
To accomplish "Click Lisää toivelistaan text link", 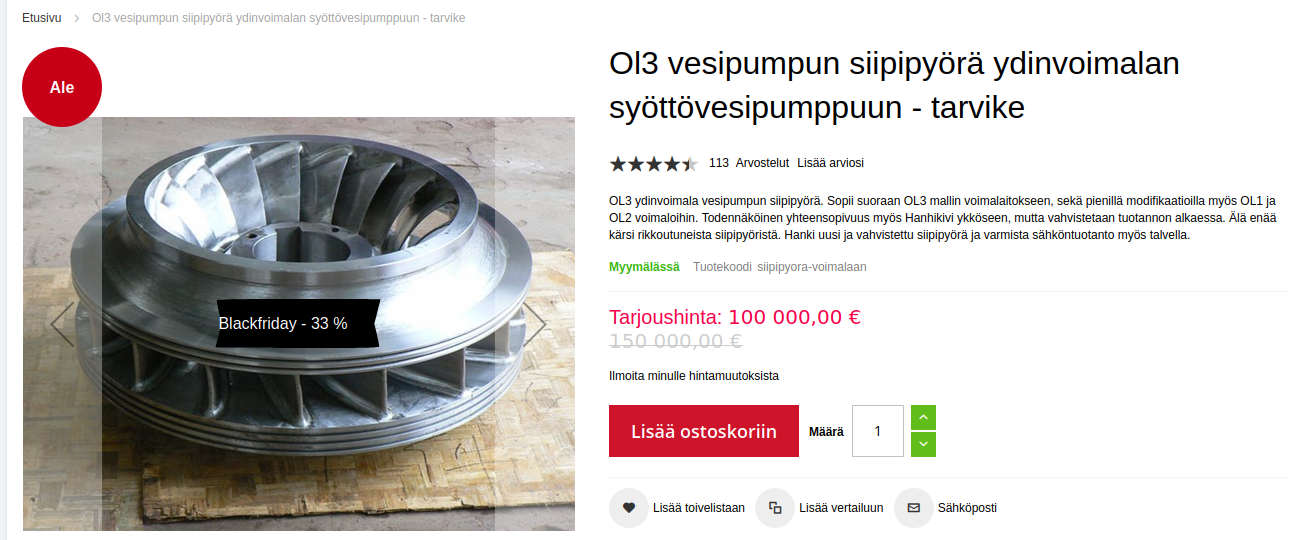I will [x=699, y=508].
